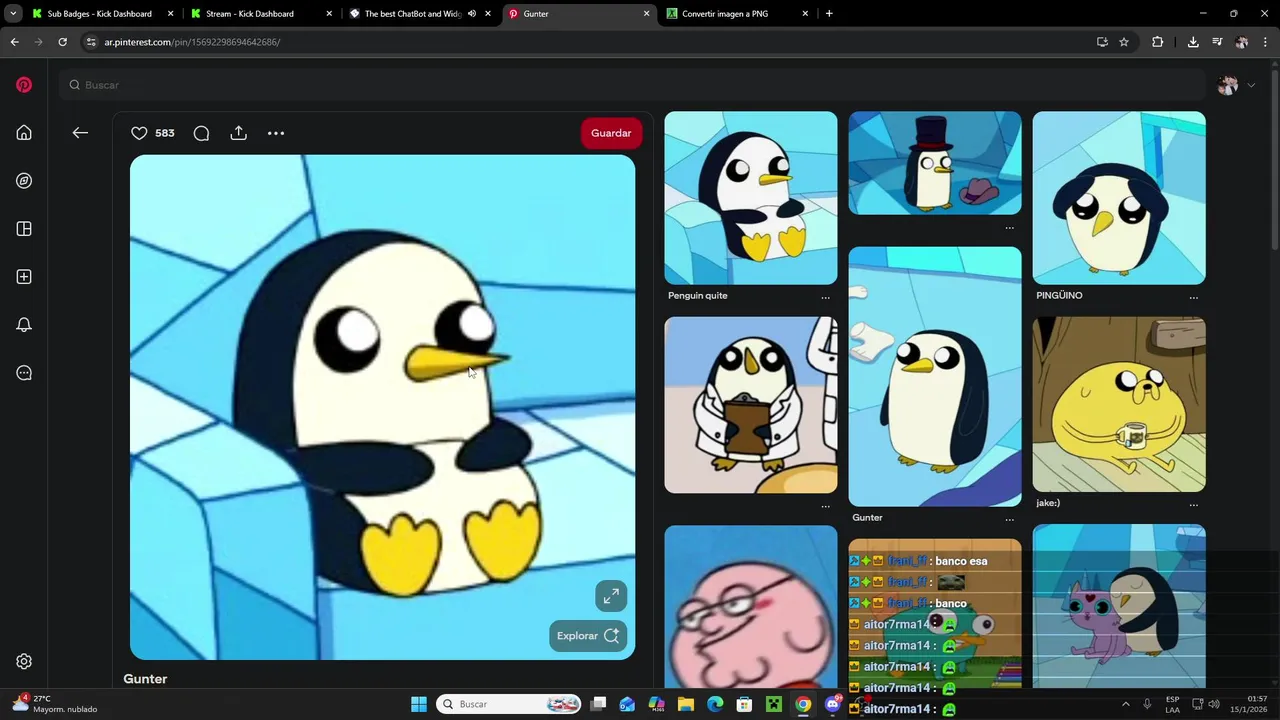Open Chrome menu three dots

[x=1266, y=42]
